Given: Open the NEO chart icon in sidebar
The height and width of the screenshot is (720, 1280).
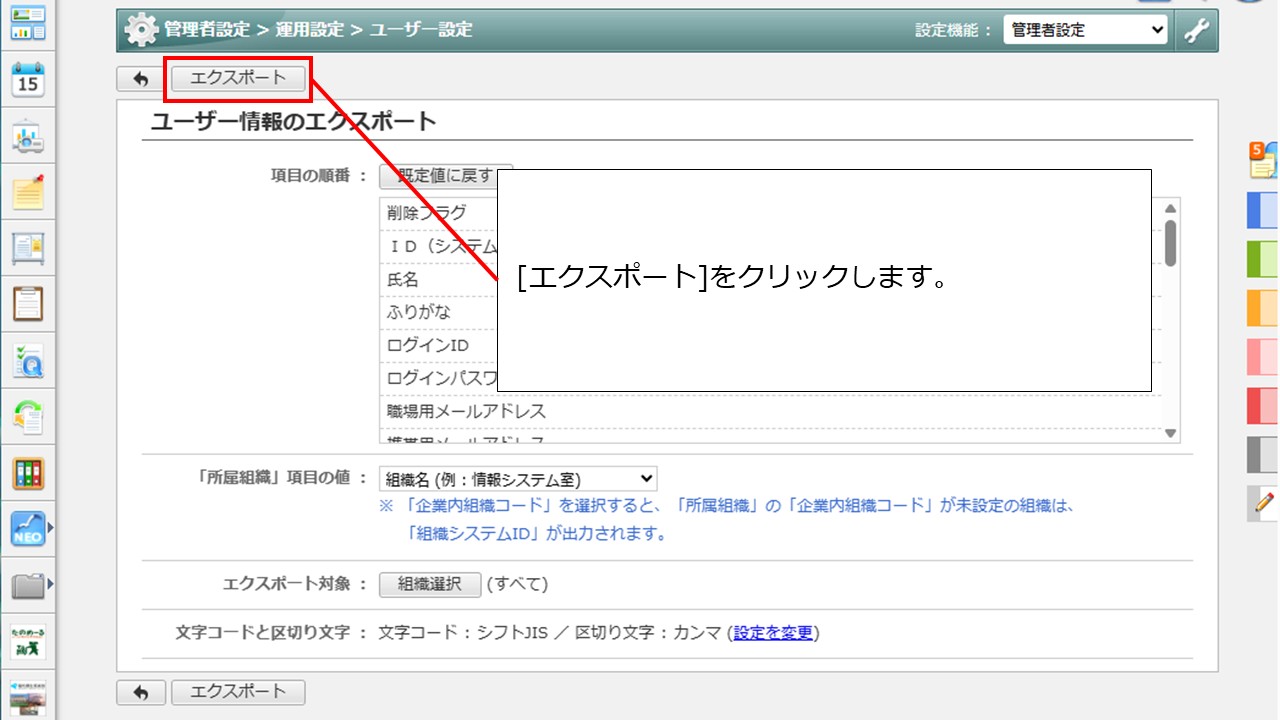Looking at the screenshot, I should (28, 528).
